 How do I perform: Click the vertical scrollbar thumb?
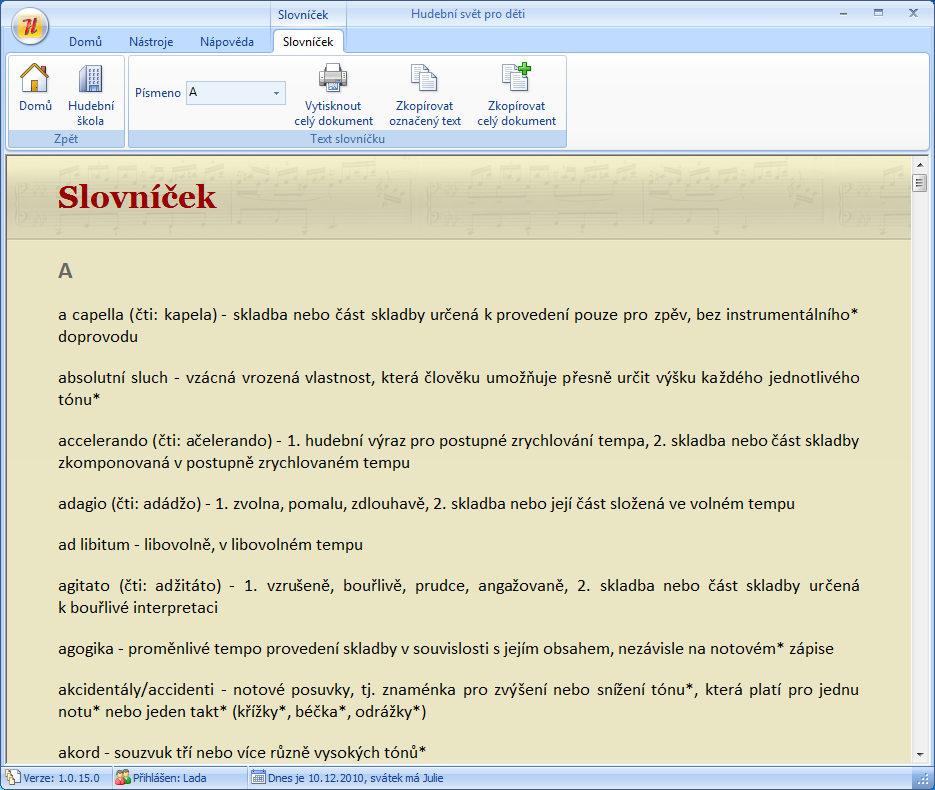point(919,183)
